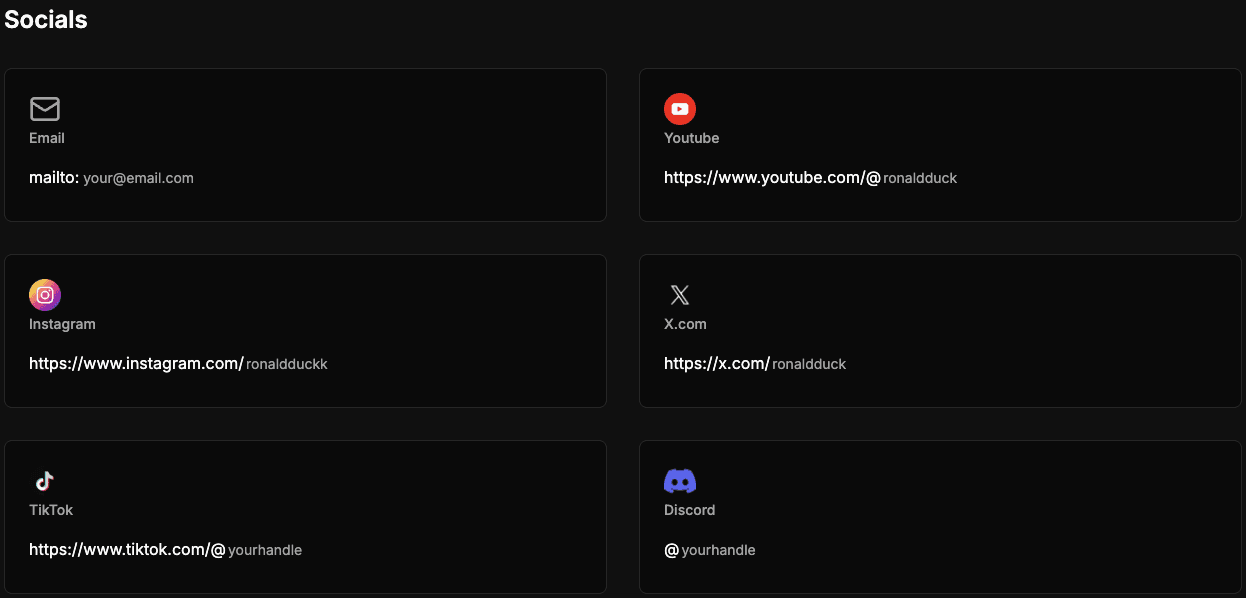
Task: Open the Instagram profile URL
Action: pyautogui.click(x=135, y=364)
